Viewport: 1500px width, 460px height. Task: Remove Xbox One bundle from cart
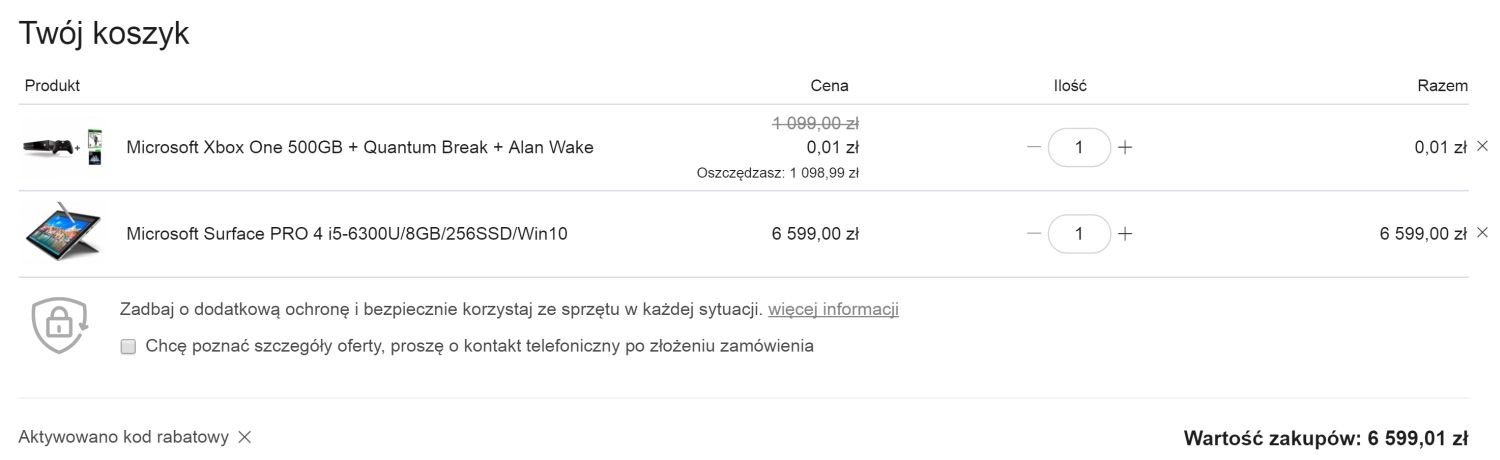1482,146
